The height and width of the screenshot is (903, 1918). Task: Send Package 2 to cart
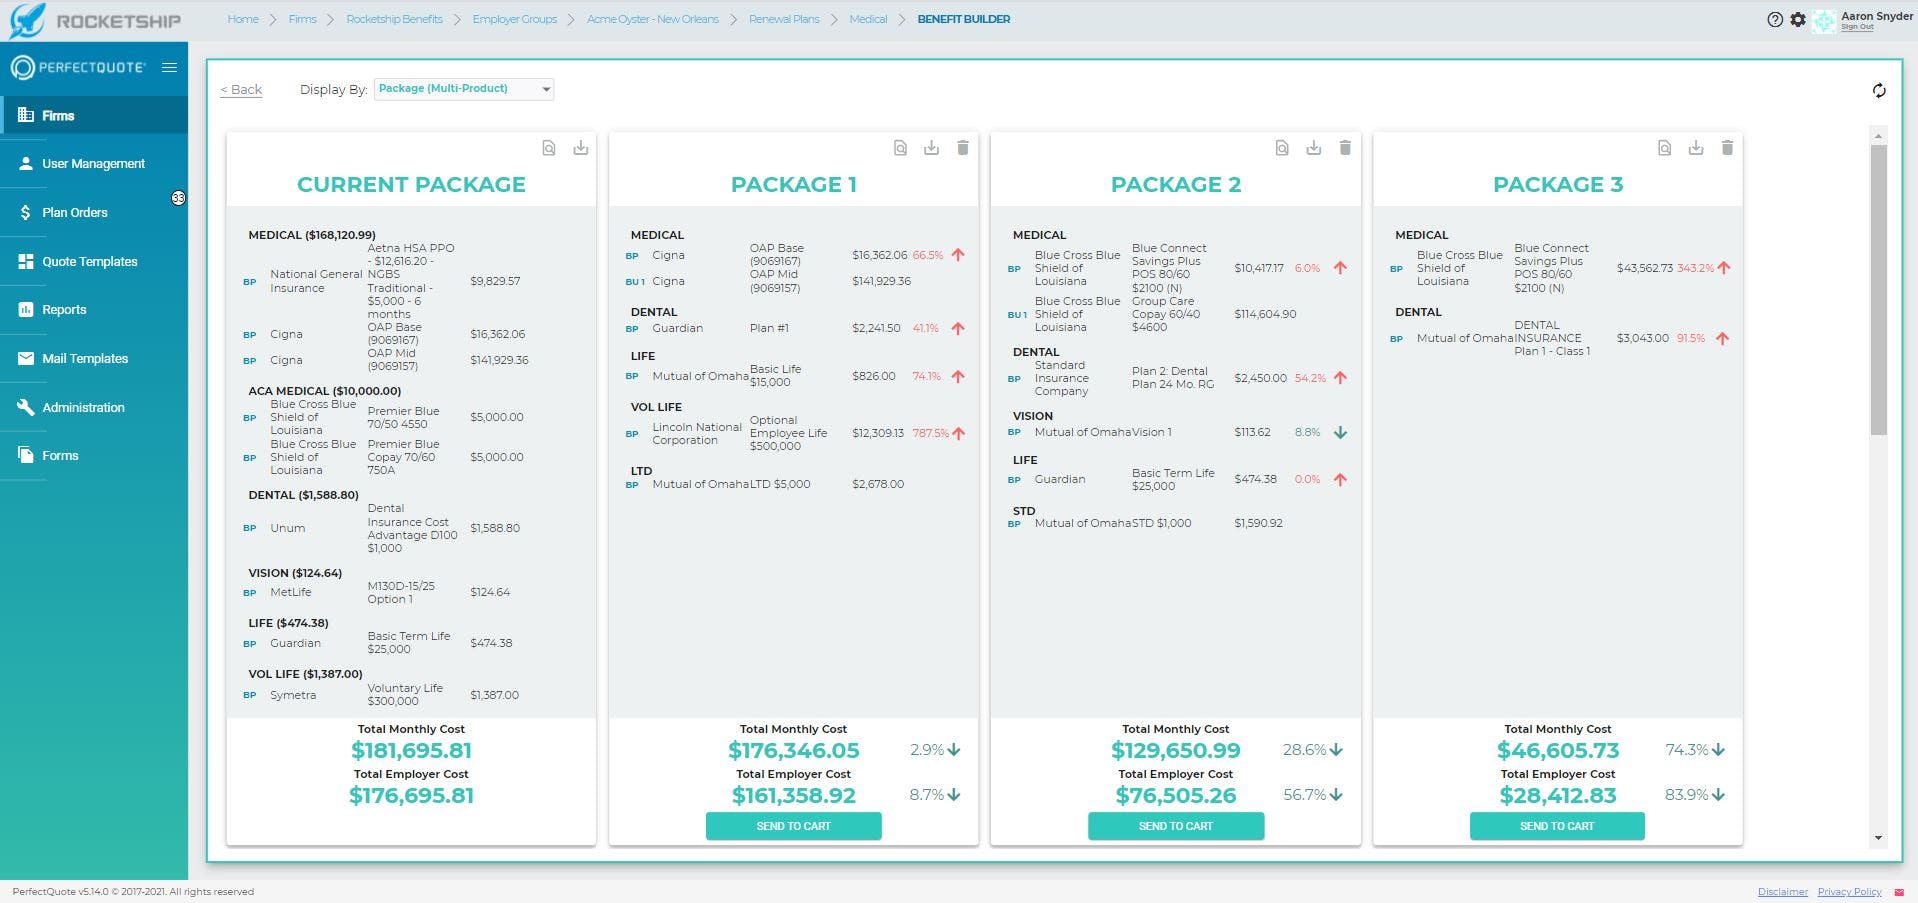coord(1176,826)
